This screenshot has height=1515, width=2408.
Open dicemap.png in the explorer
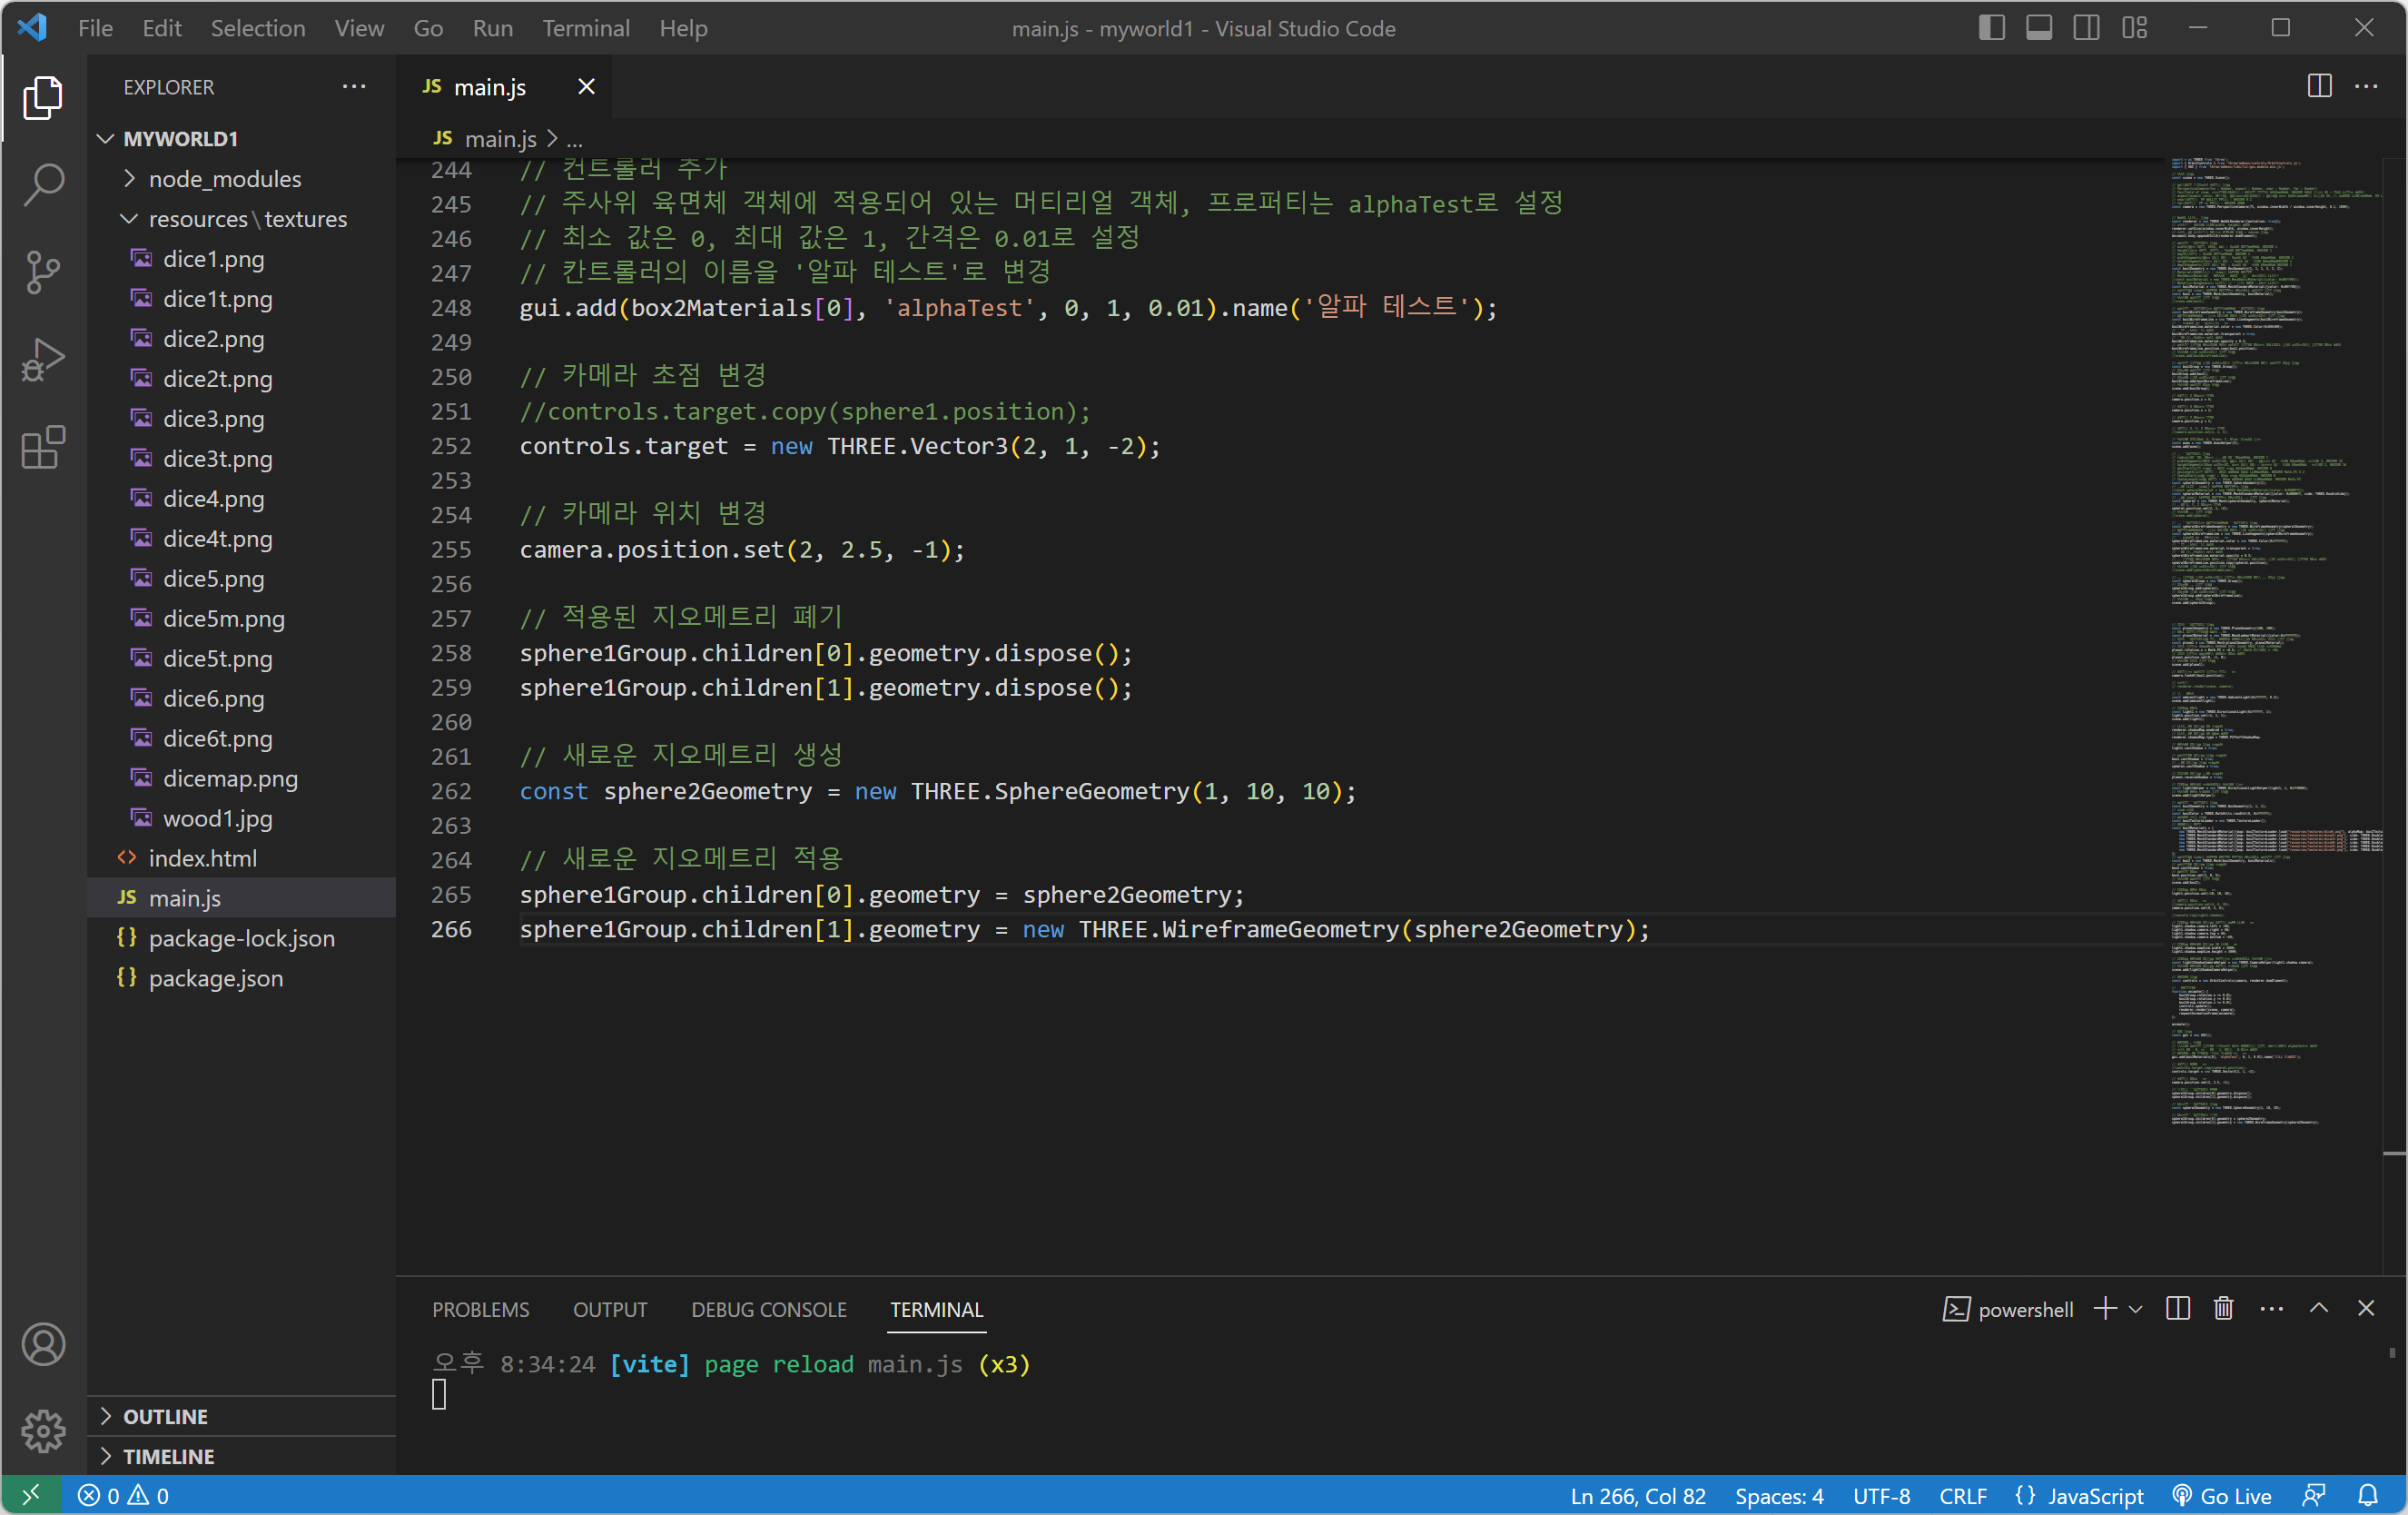tap(230, 778)
